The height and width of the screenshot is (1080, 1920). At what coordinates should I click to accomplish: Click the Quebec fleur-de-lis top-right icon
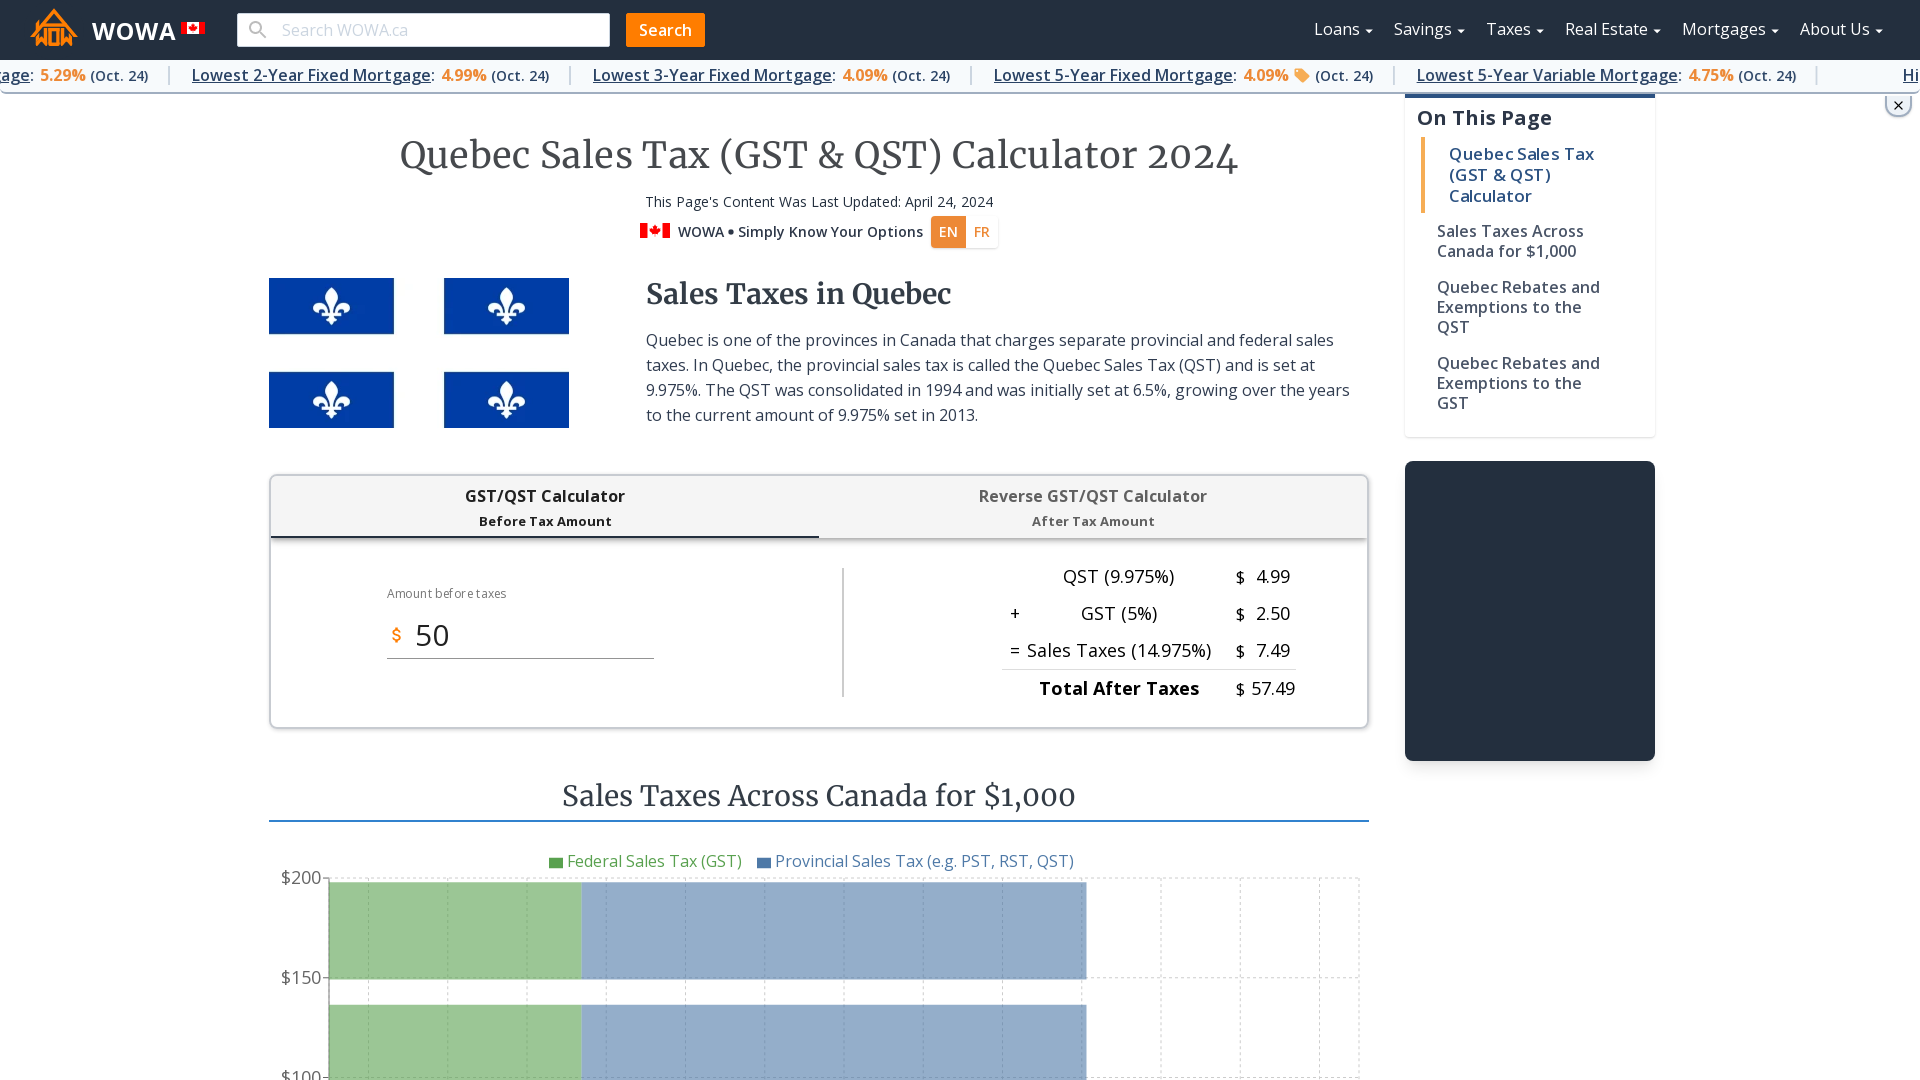coord(505,305)
